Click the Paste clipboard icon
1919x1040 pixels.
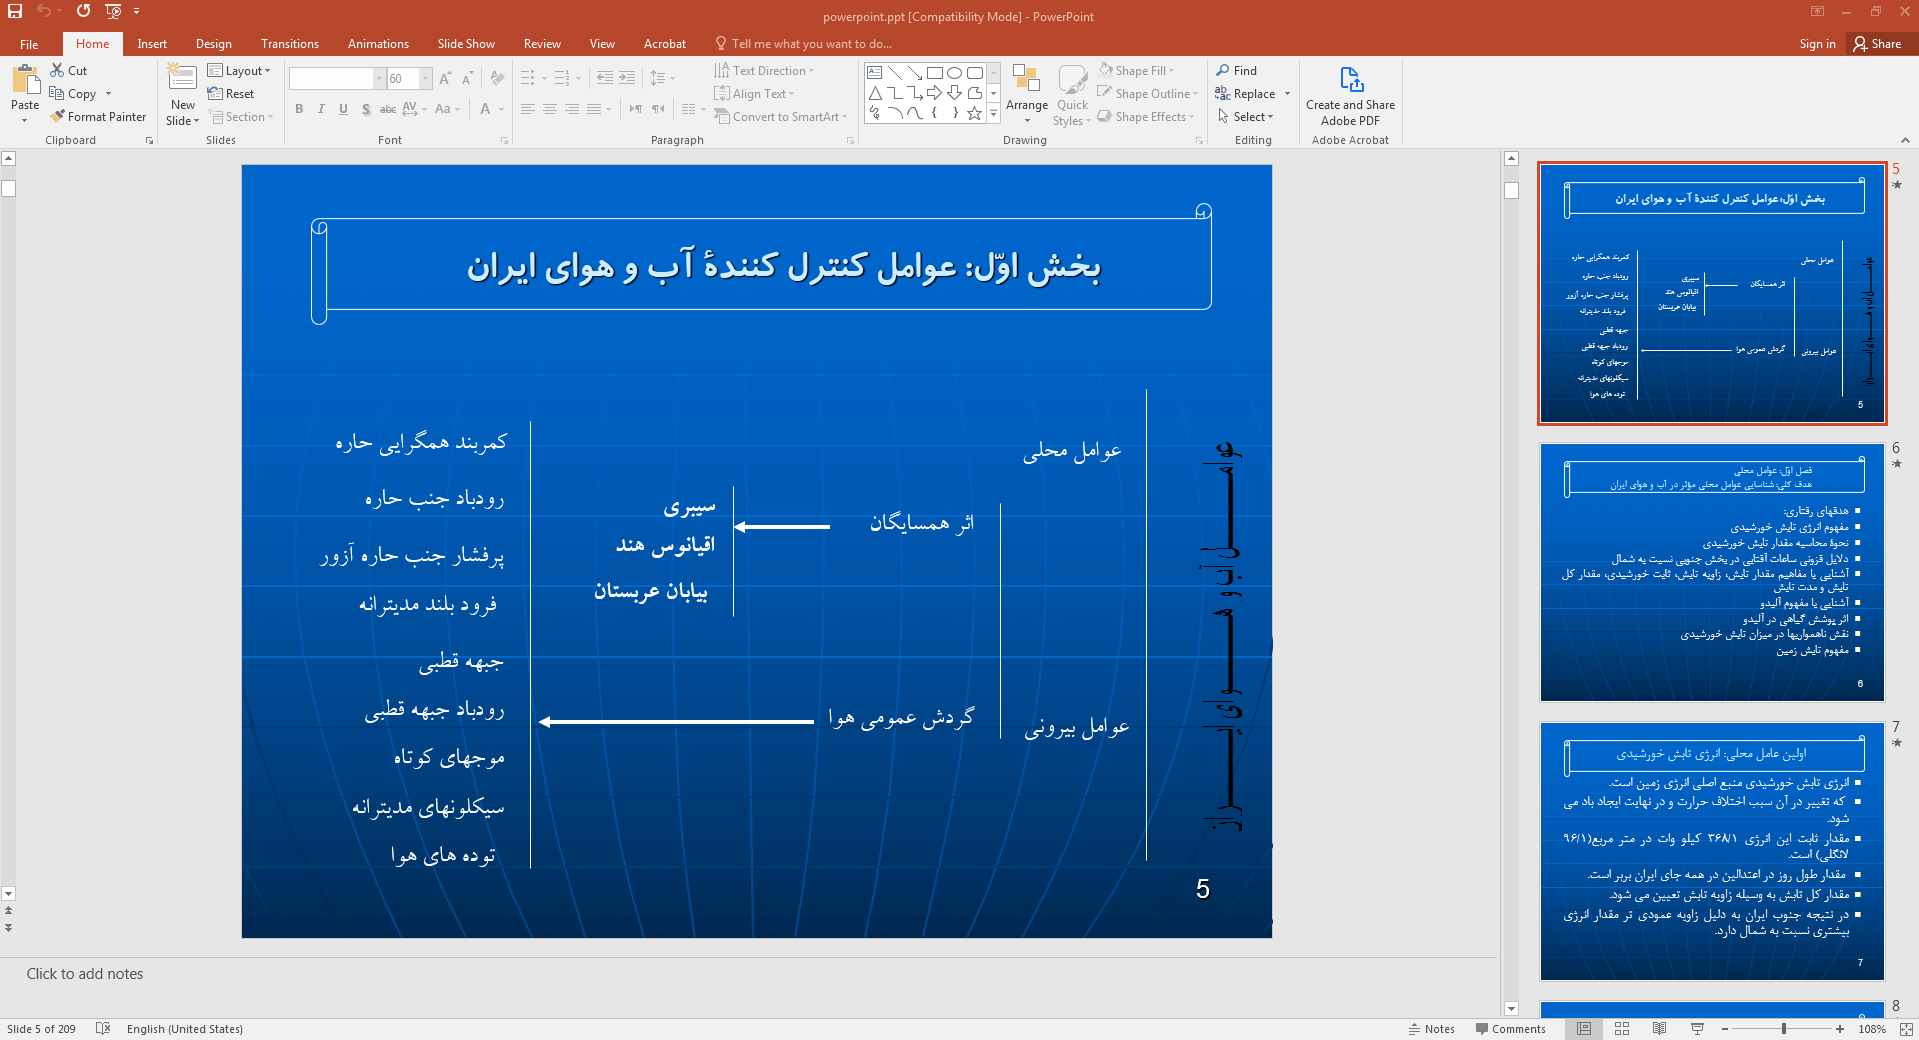tap(25, 80)
